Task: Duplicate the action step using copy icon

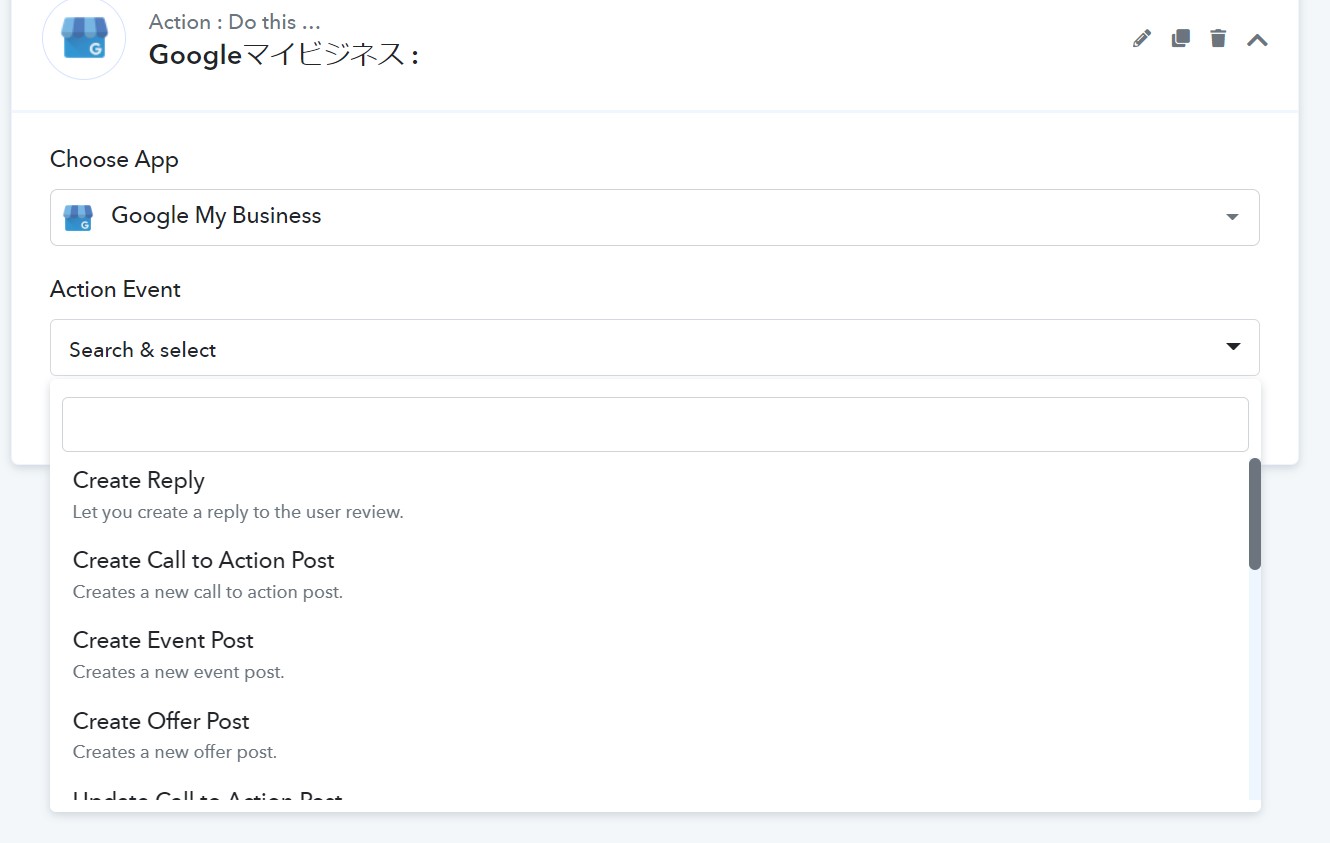Action: (x=1180, y=38)
